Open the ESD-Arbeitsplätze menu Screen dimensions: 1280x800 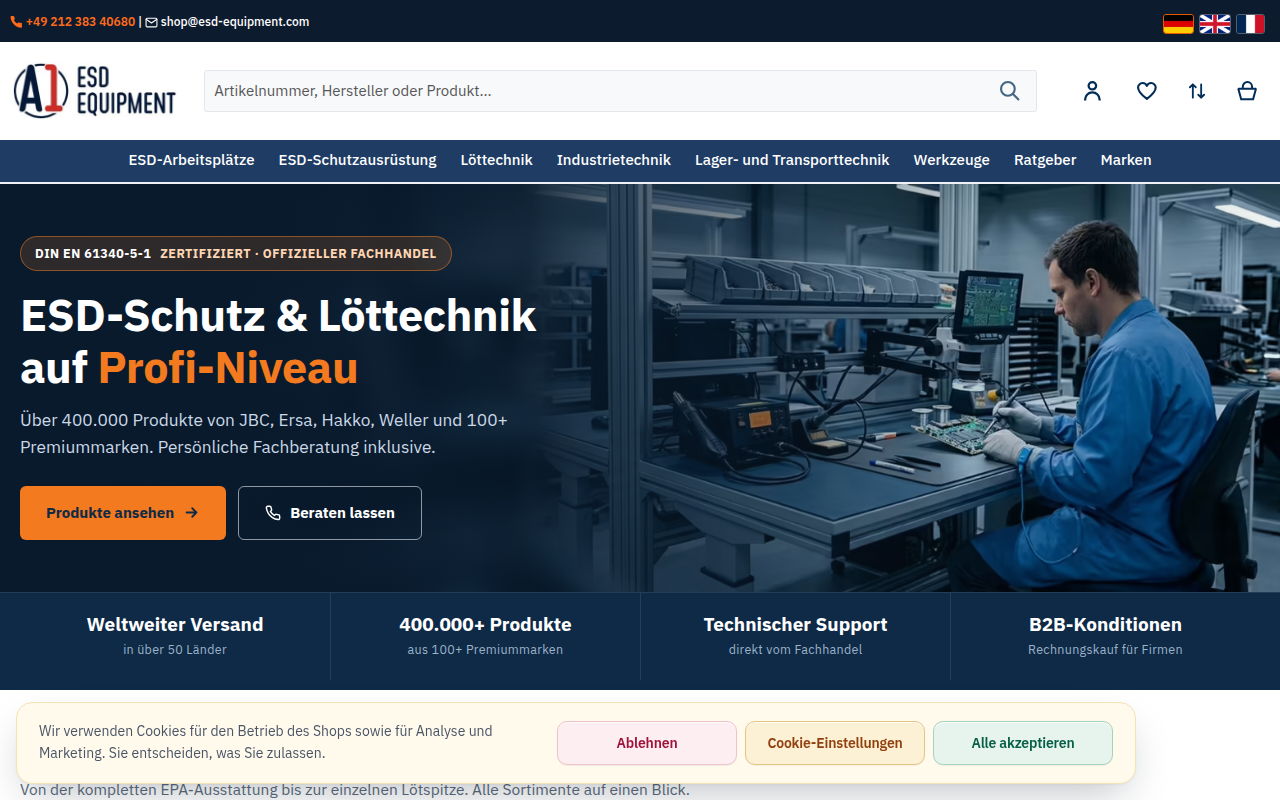[192, 160]
